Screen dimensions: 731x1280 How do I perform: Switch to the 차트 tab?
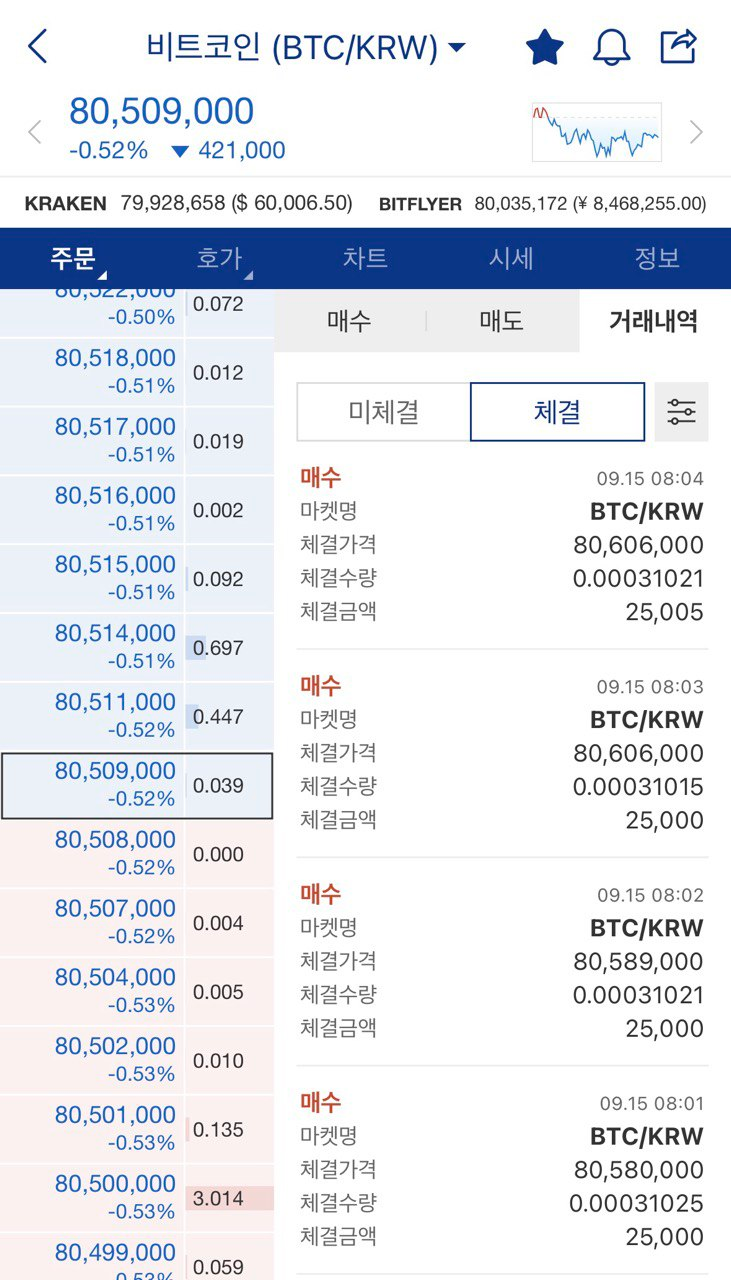point(365,258)
